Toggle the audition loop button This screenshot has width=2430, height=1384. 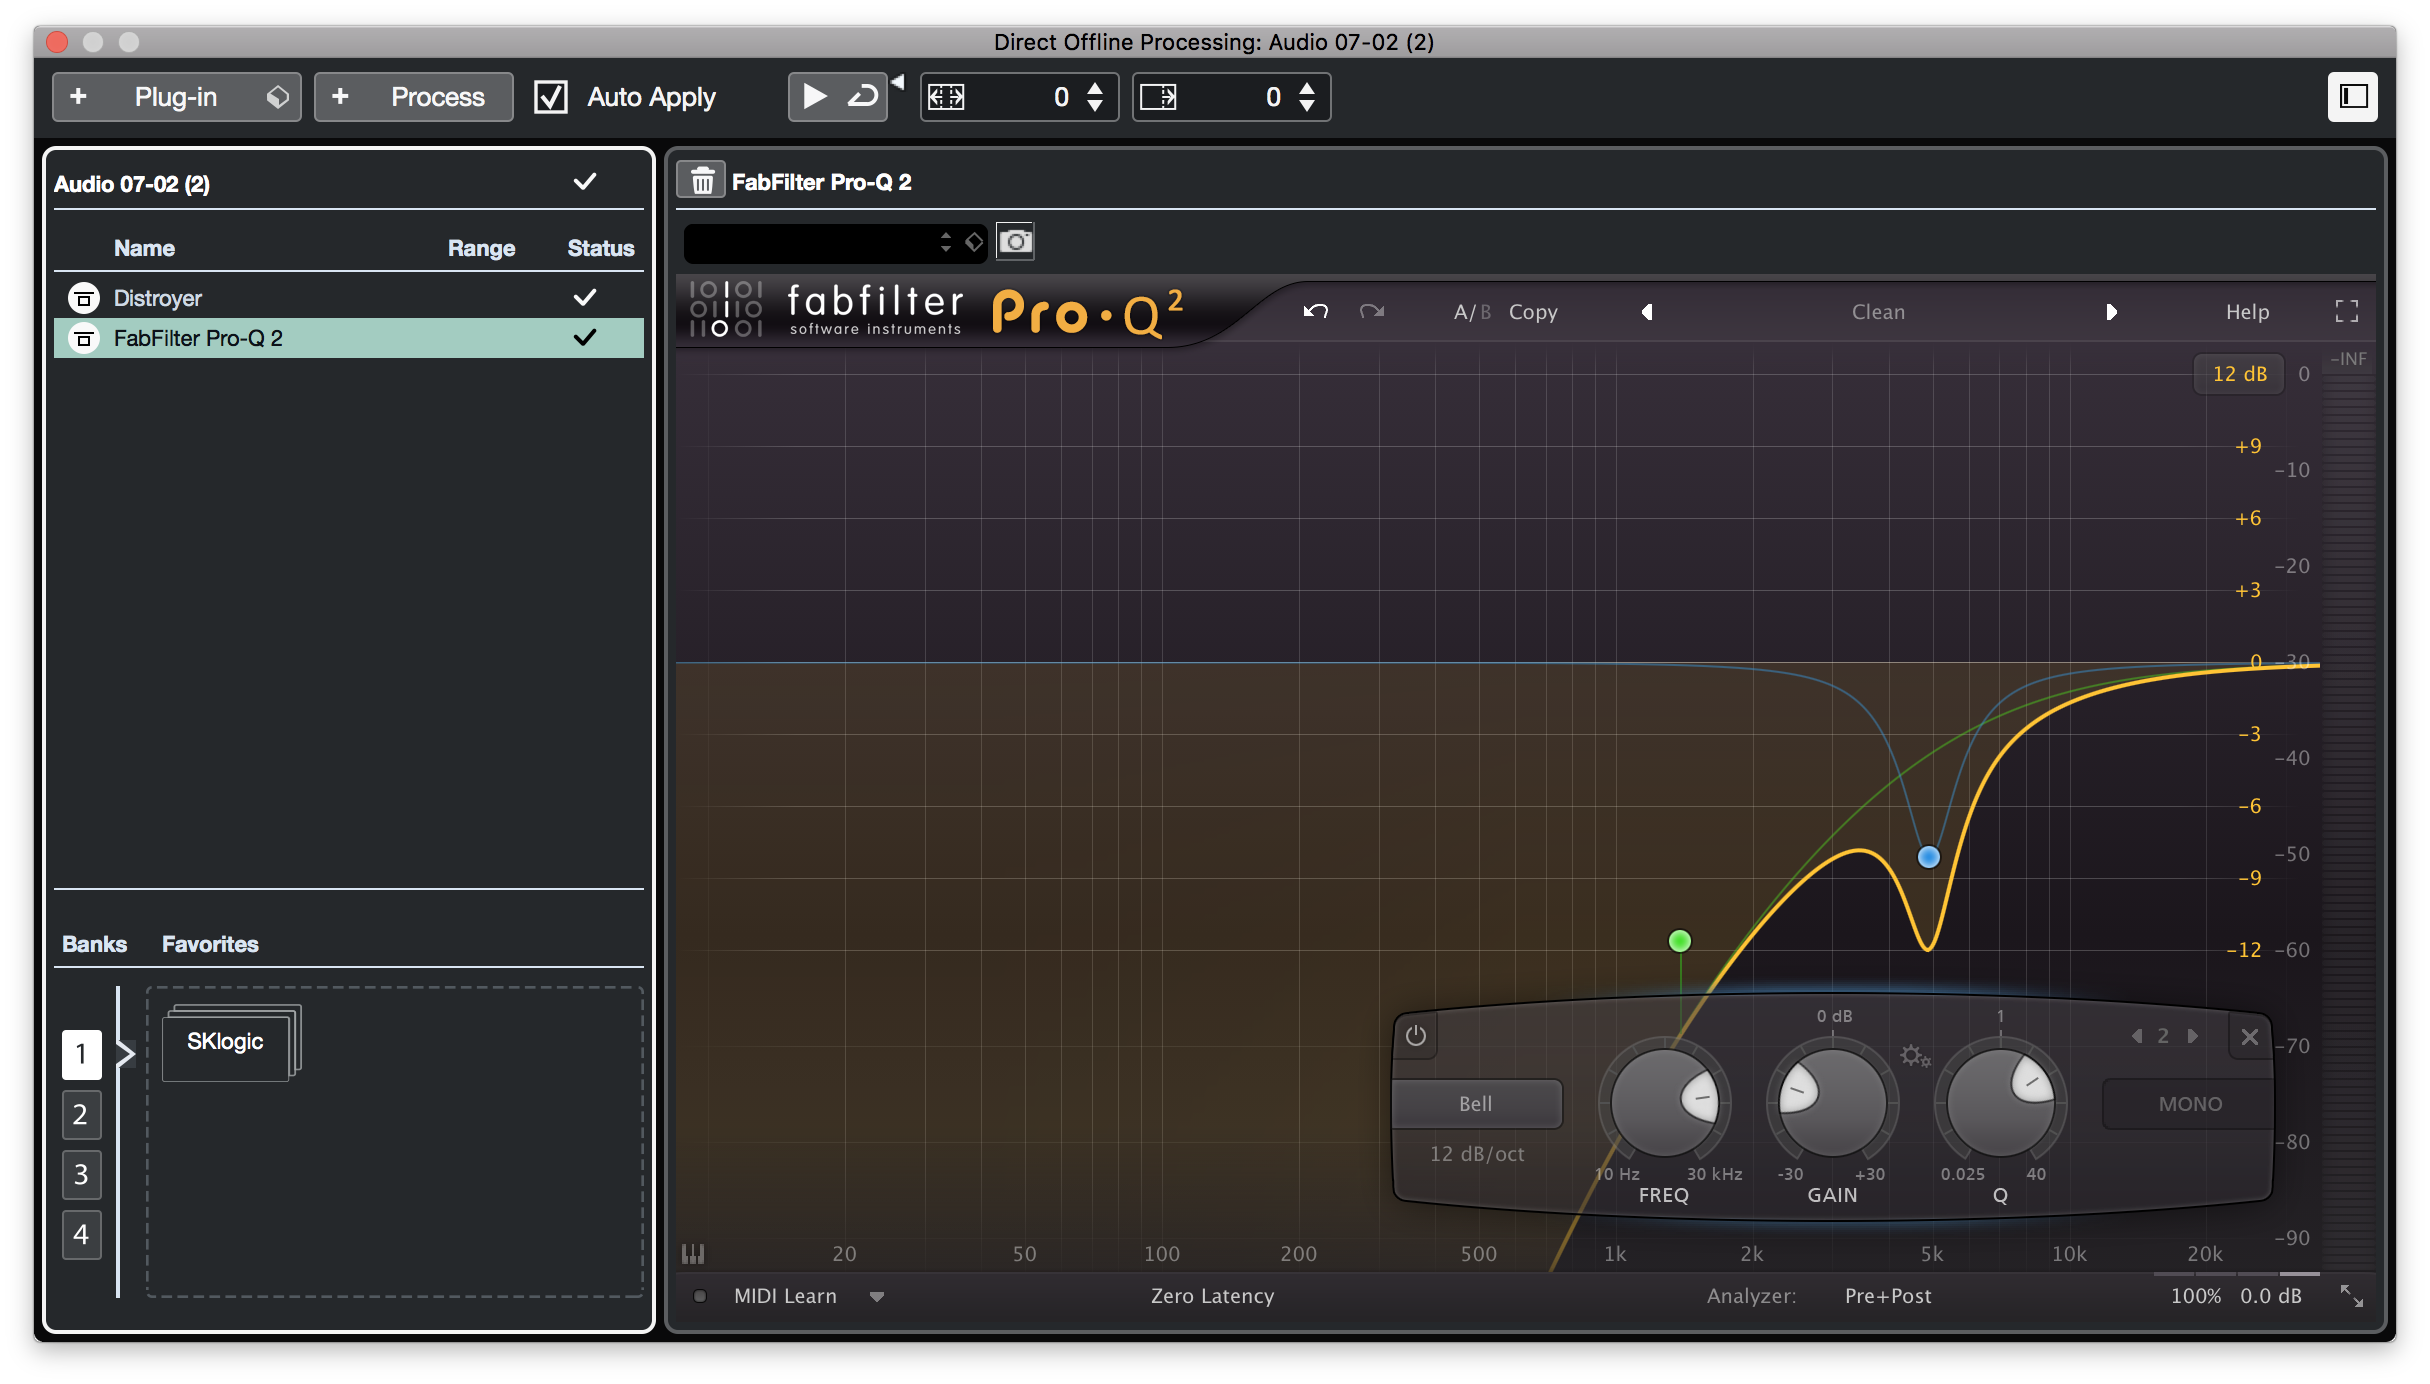tap(862, 97)
